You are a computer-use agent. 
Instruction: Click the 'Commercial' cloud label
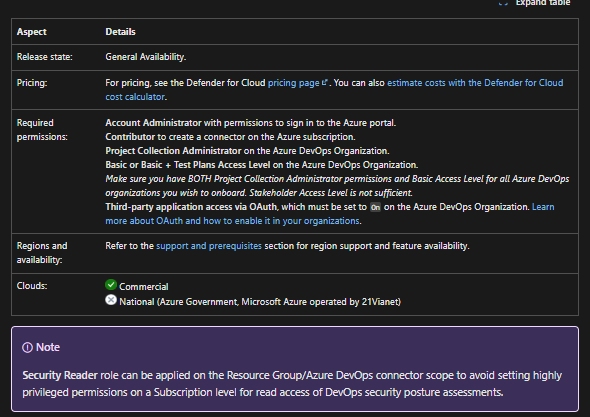click(144, 287)
